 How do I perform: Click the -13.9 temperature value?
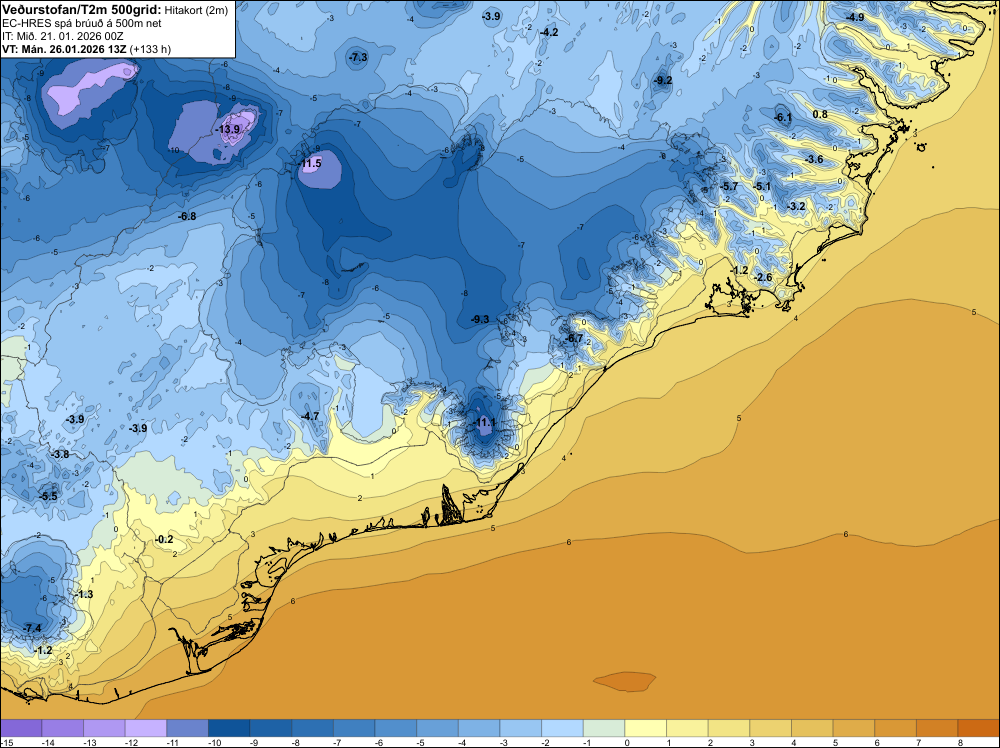(228, 129)
